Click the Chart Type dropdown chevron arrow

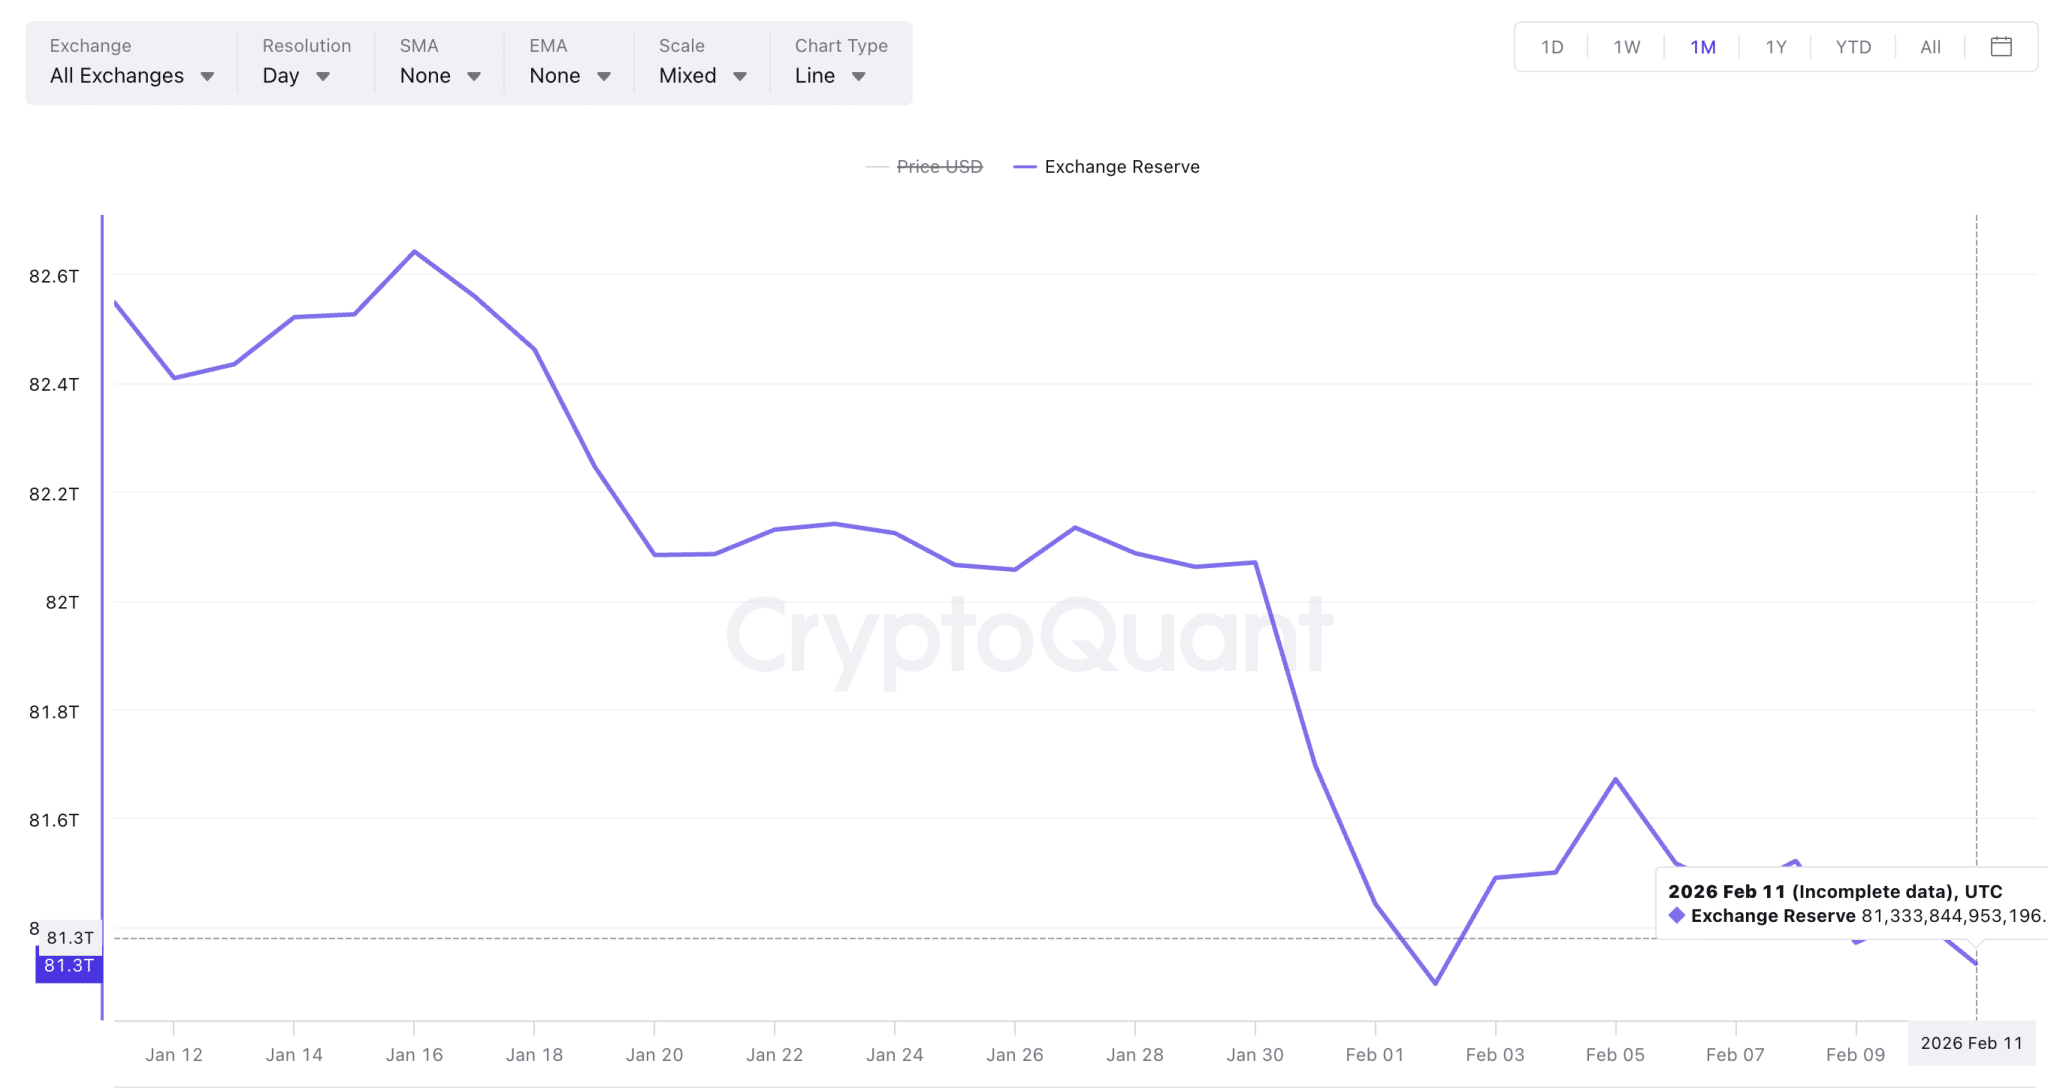[x=858, y=76]
